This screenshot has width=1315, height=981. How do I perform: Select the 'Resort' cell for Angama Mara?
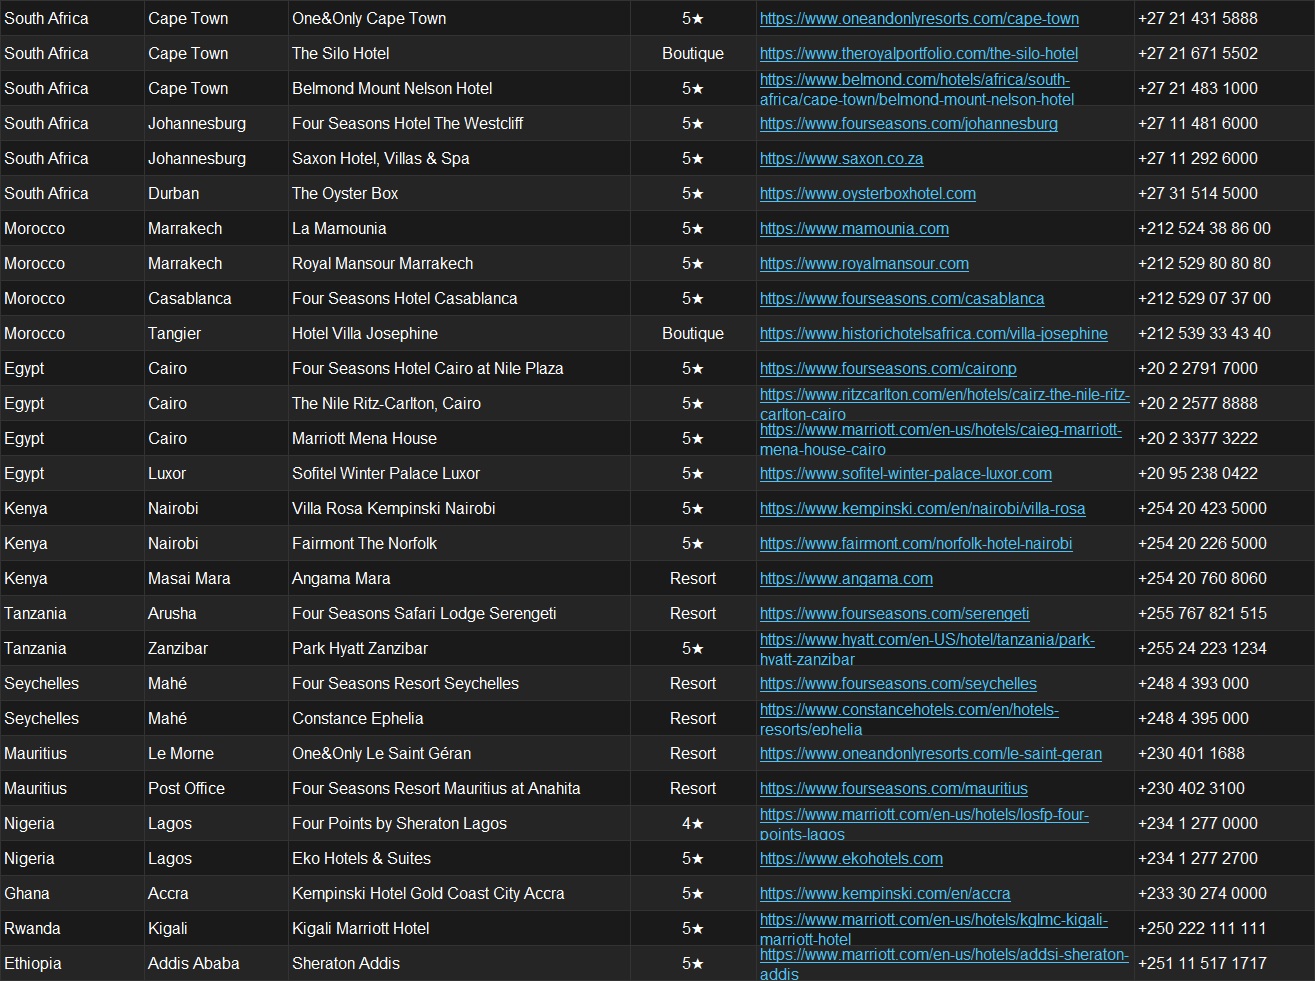(x=693, y=578)
